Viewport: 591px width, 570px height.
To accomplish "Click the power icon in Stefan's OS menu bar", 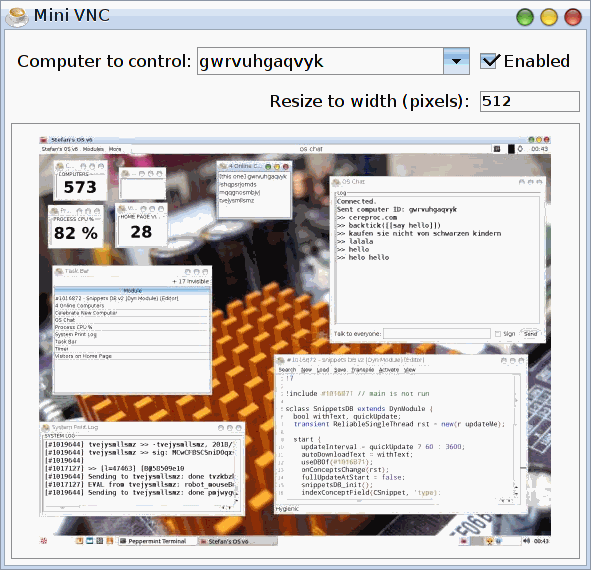I will coord(520,149).
